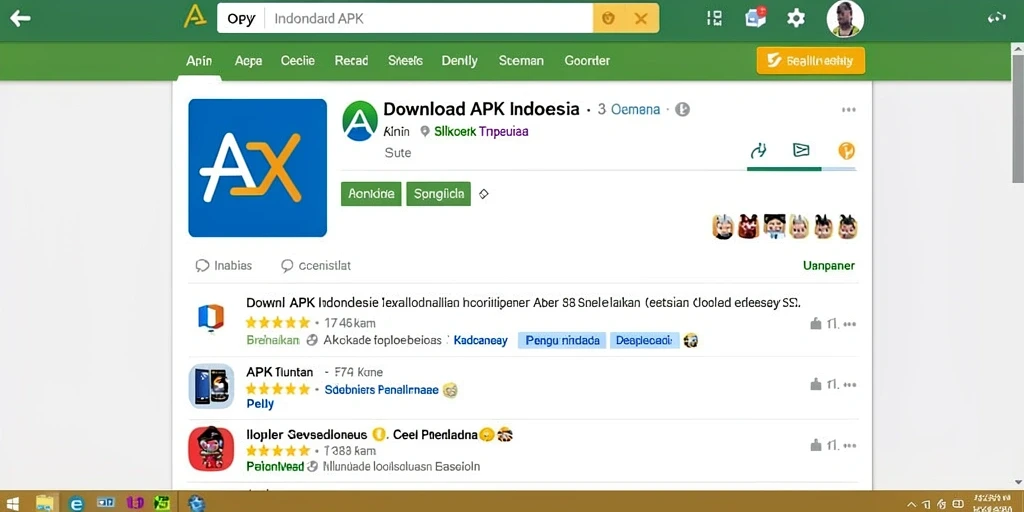Click the Sdebniers Penallrnaae link

381,390
